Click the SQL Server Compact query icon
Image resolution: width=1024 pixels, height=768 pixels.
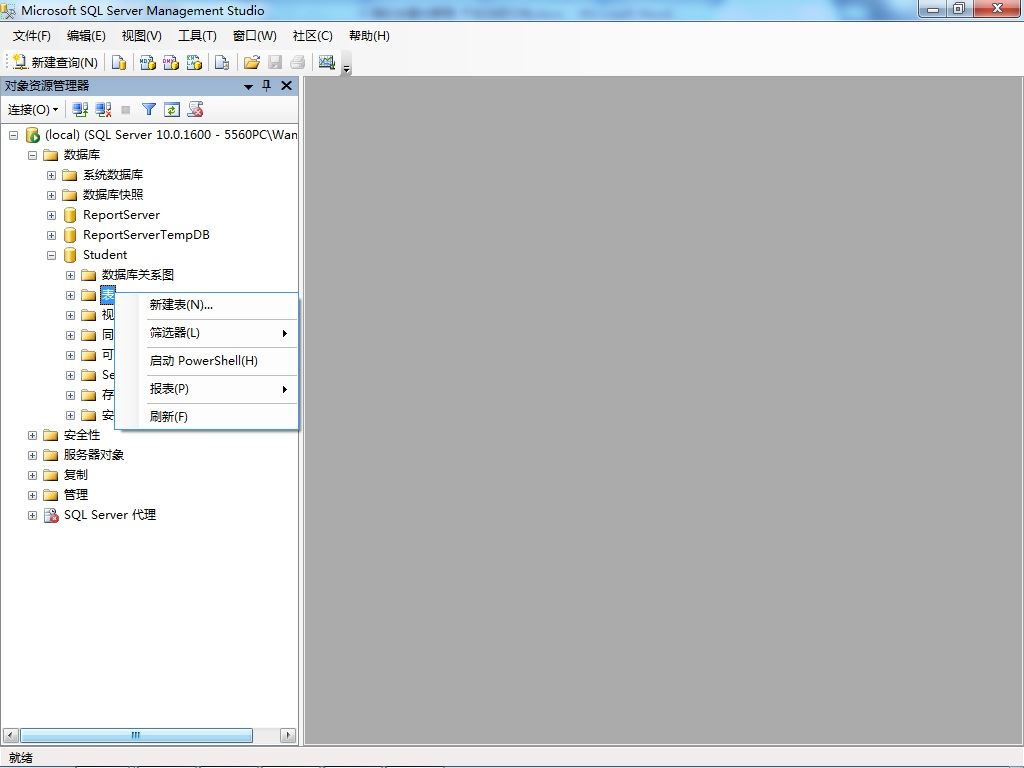[x=222, y=62]
